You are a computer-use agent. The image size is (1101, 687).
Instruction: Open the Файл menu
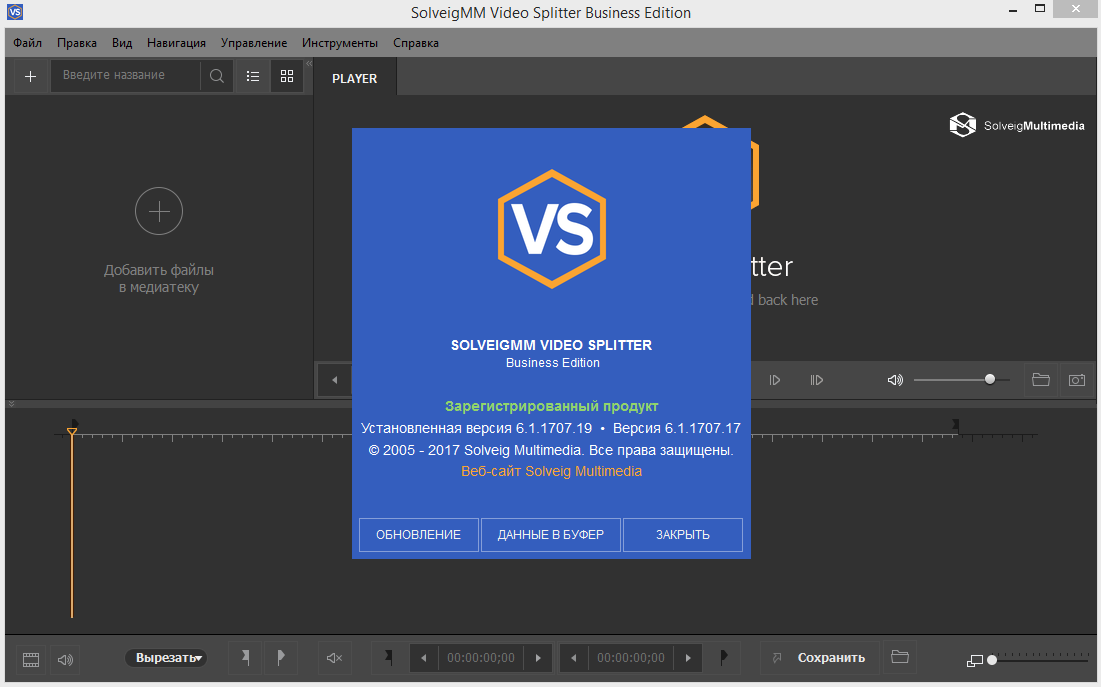[x=27, y=43]
